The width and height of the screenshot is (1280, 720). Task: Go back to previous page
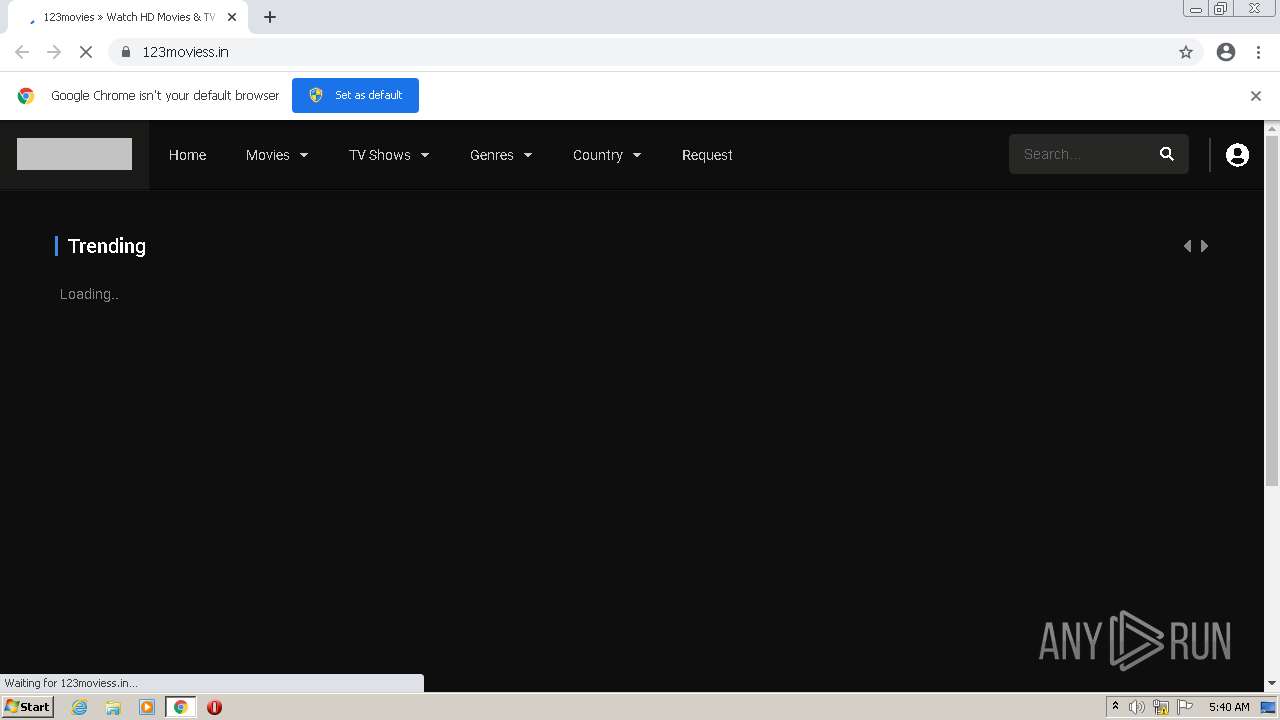coord(22,52)
